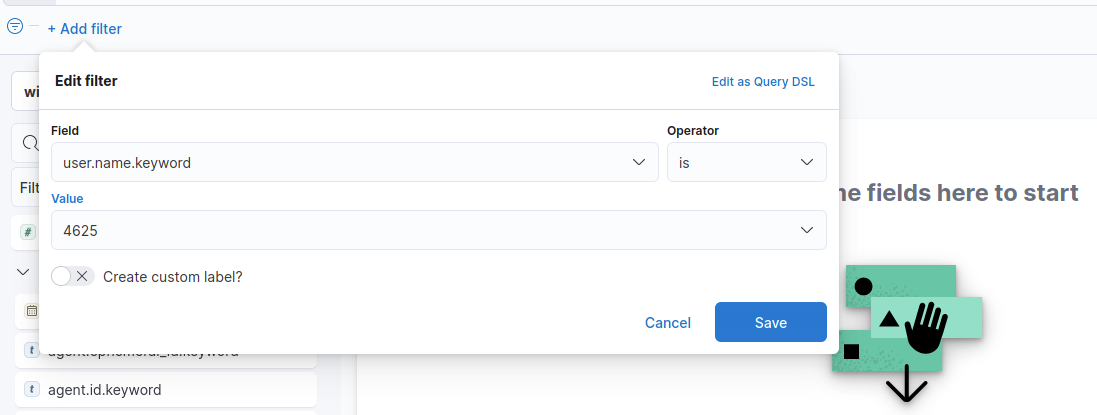Save the filter
This screenshot has width=1097, height=415.
coord(770,322)
